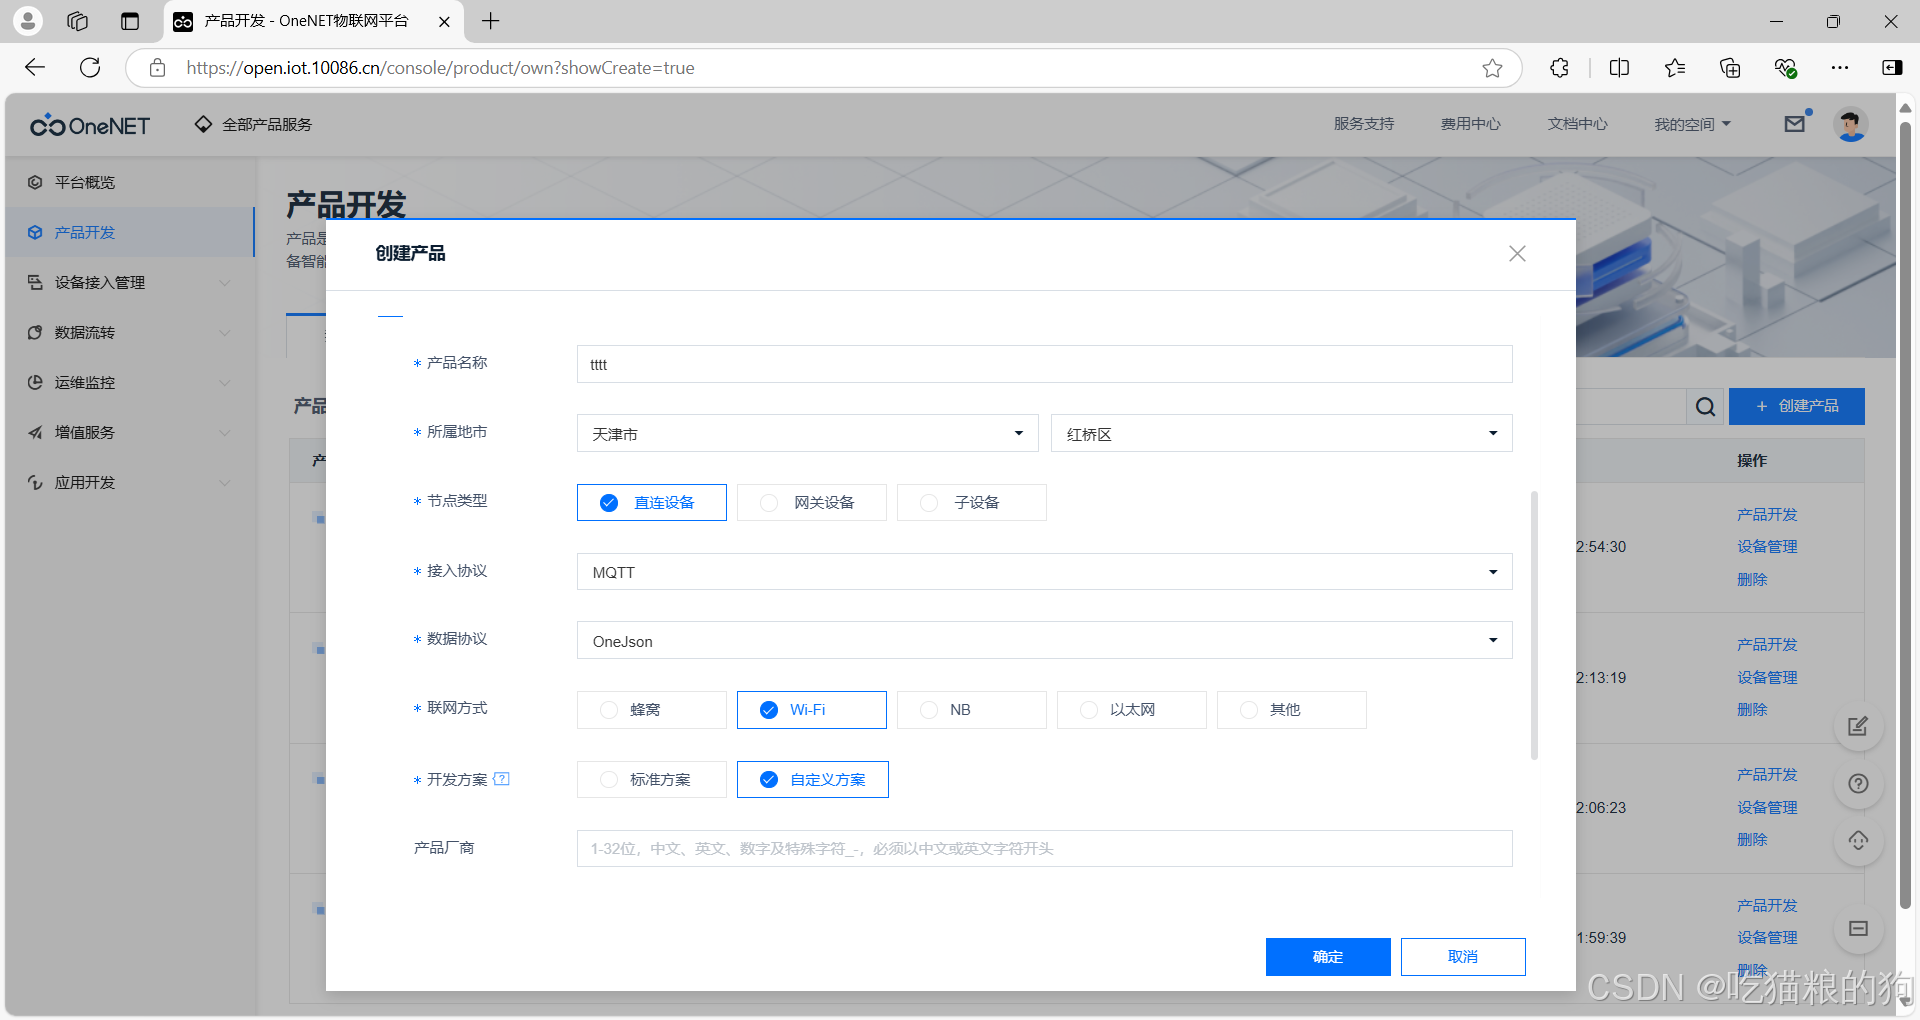Confirm creation with the 确定 button
The width and height of the screenshot is (1920, 1020).
tap(1328, 956)
